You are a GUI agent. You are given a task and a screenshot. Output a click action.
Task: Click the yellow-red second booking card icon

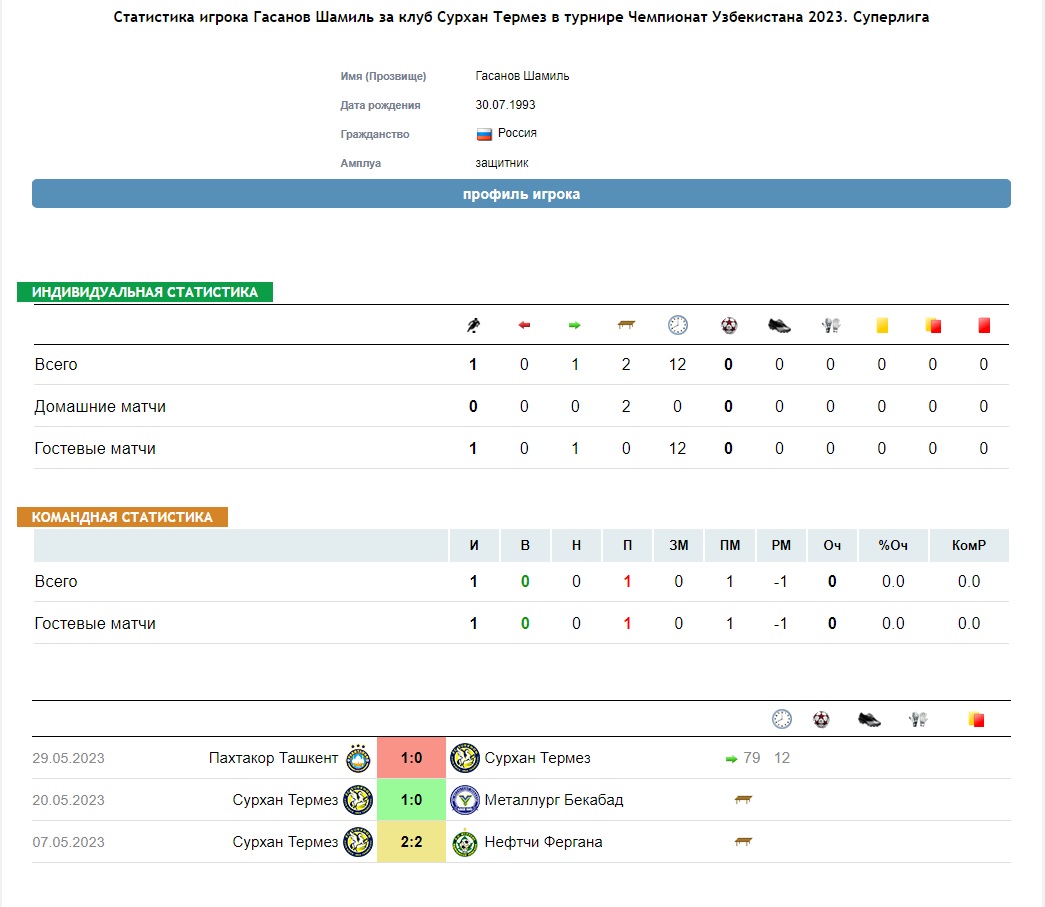point(933,325)
